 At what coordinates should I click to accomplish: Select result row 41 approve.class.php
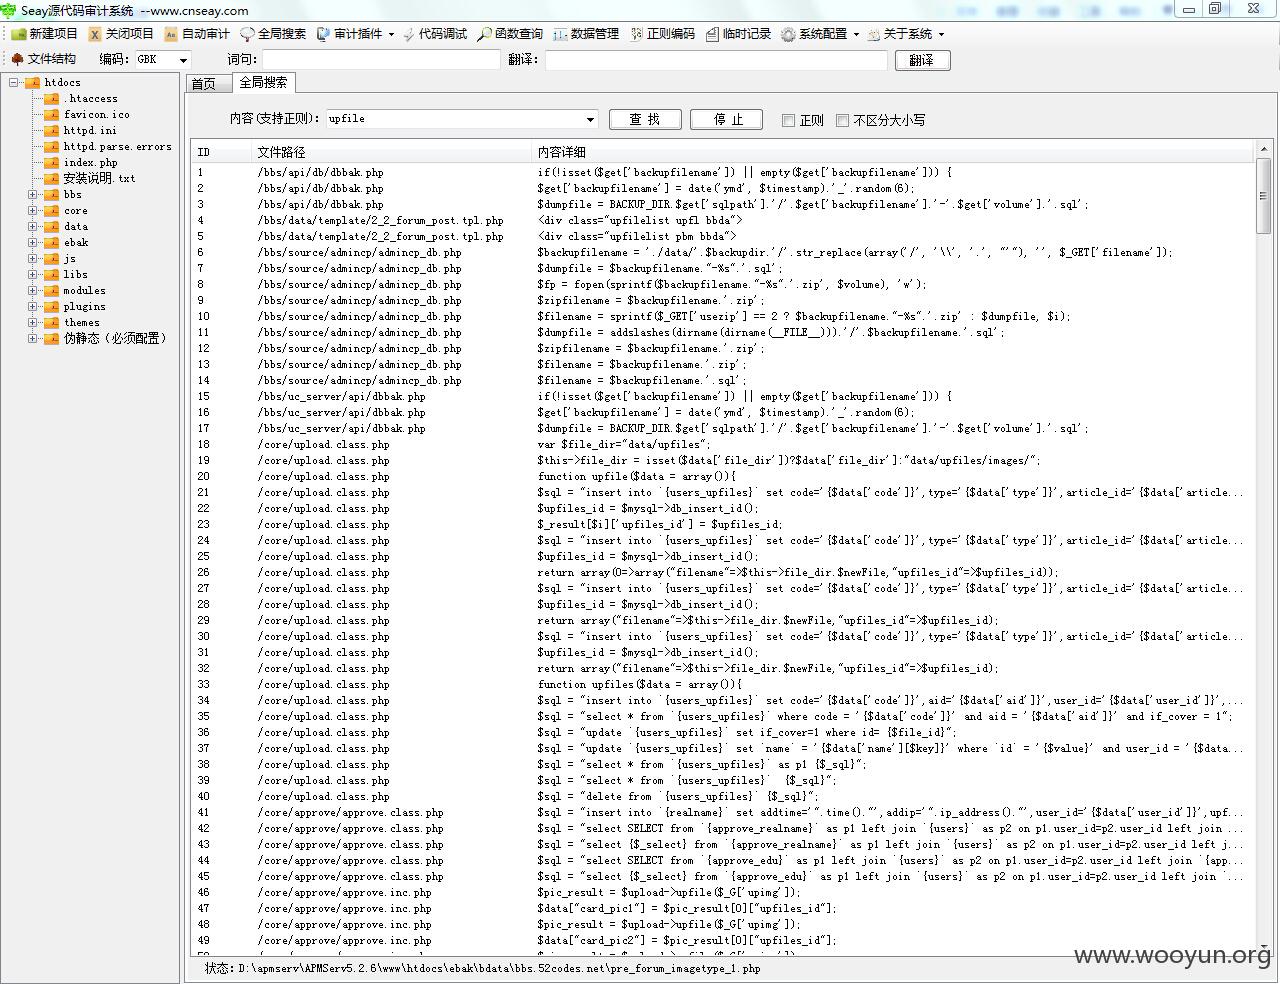click(722, 812)
